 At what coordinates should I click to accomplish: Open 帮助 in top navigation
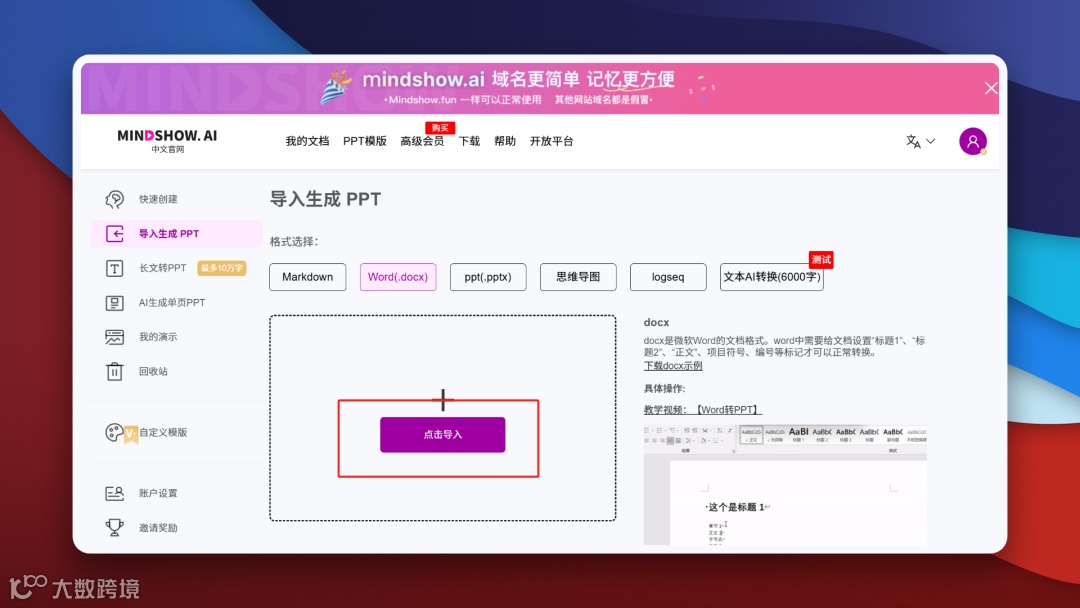coord(505,141)
